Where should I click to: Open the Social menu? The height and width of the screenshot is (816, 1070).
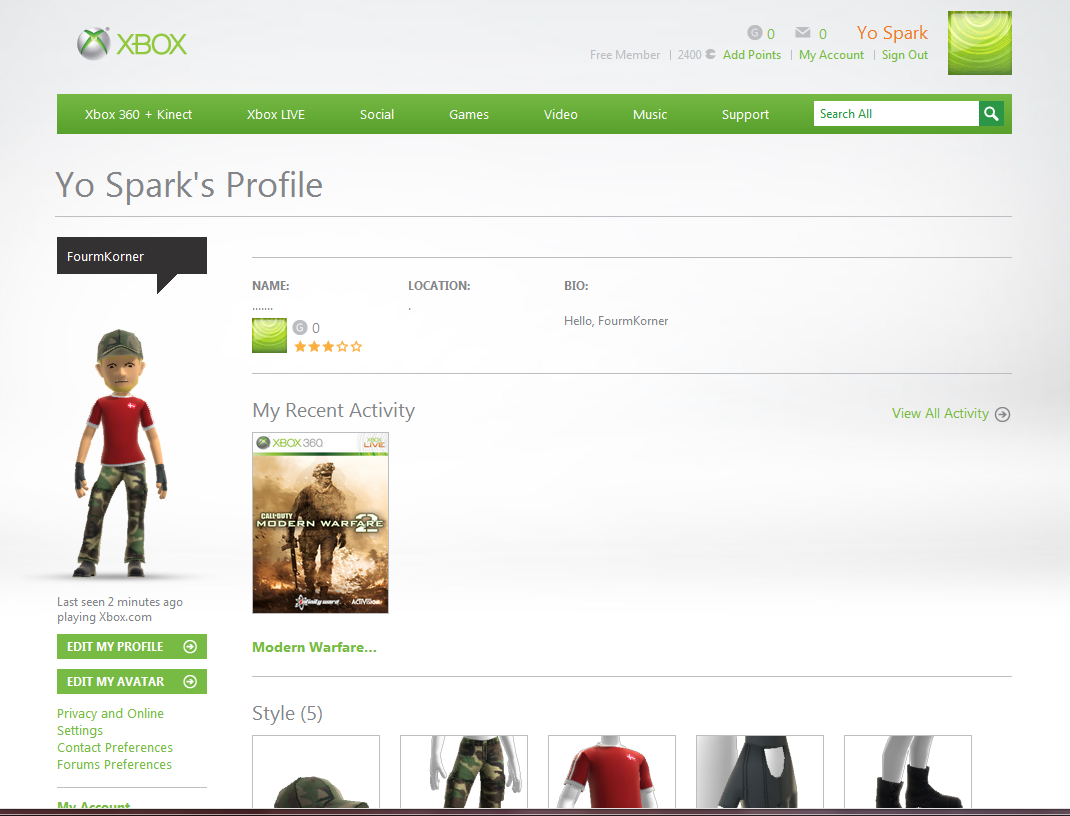tap(377, 115)
